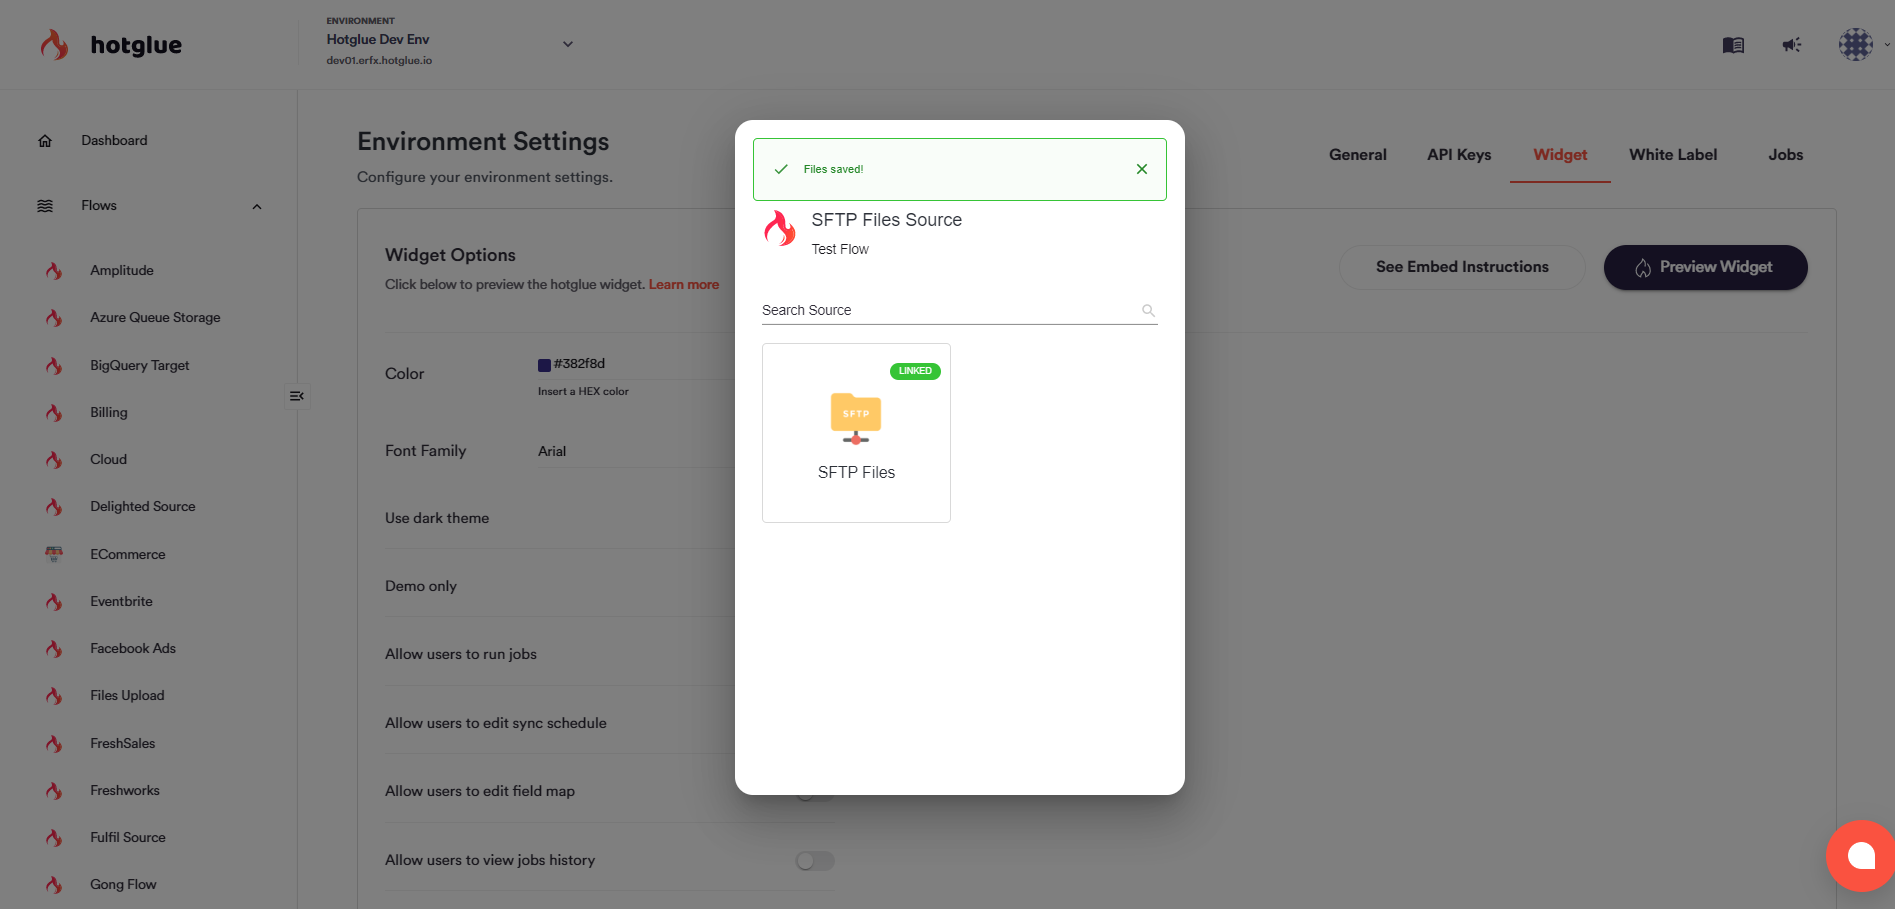Screen dimensions: 1895x909
Task: Open the Eventbrite flow
Action: click(x=121, y=601)
